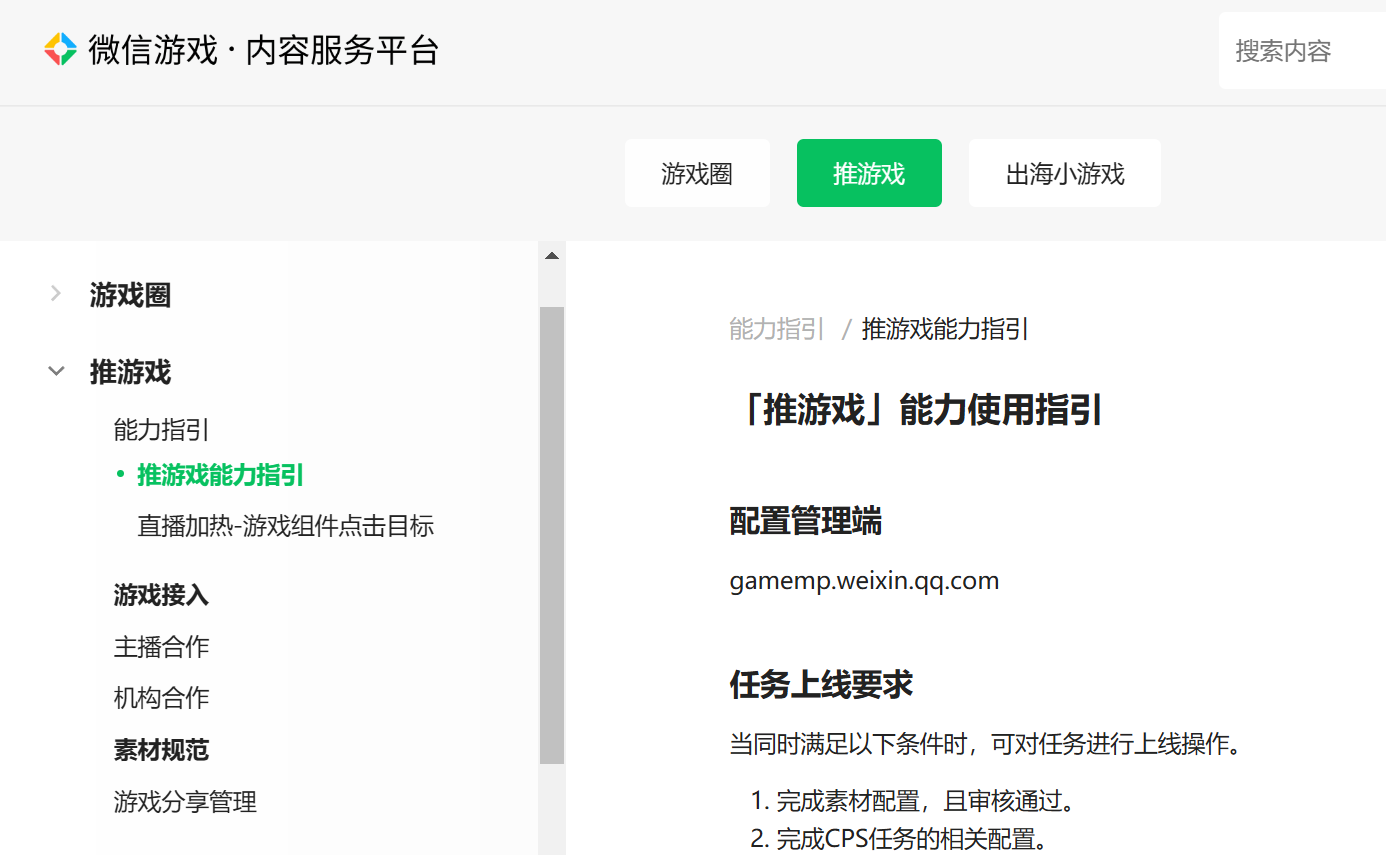Open the 微信游戏 · 内容服务平台 home title
The image size is (1386, 855).
click(x=264, y=50)
